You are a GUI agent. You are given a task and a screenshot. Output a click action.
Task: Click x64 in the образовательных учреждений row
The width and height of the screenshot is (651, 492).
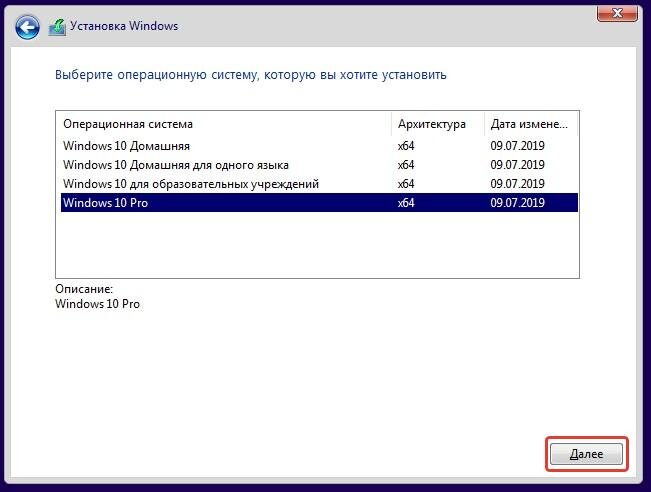[406, 184]
